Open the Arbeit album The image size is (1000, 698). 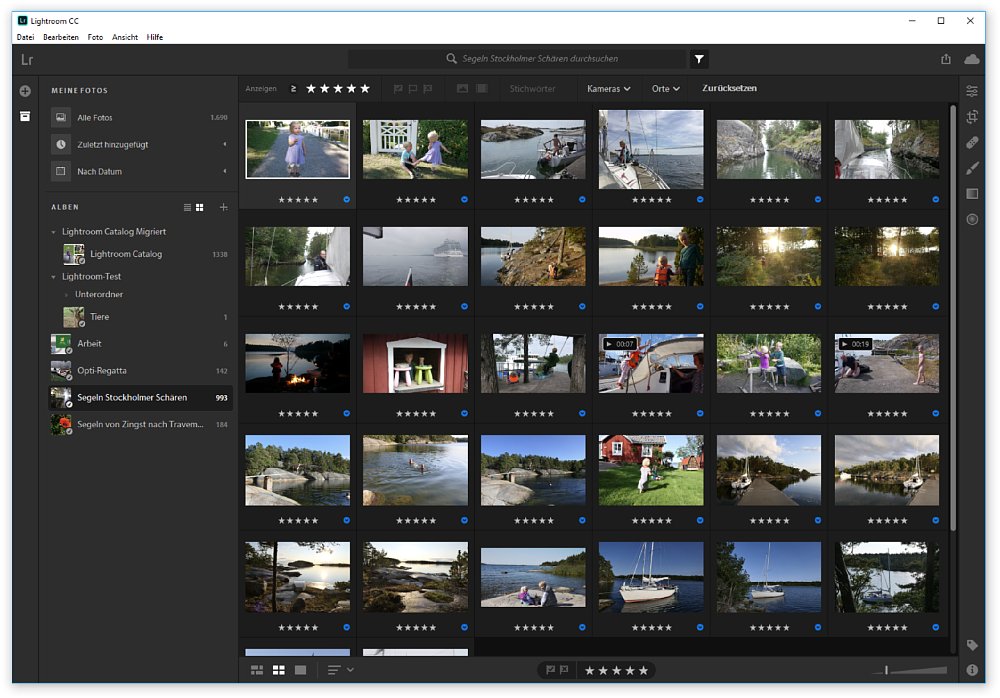(x=140, y=343)
